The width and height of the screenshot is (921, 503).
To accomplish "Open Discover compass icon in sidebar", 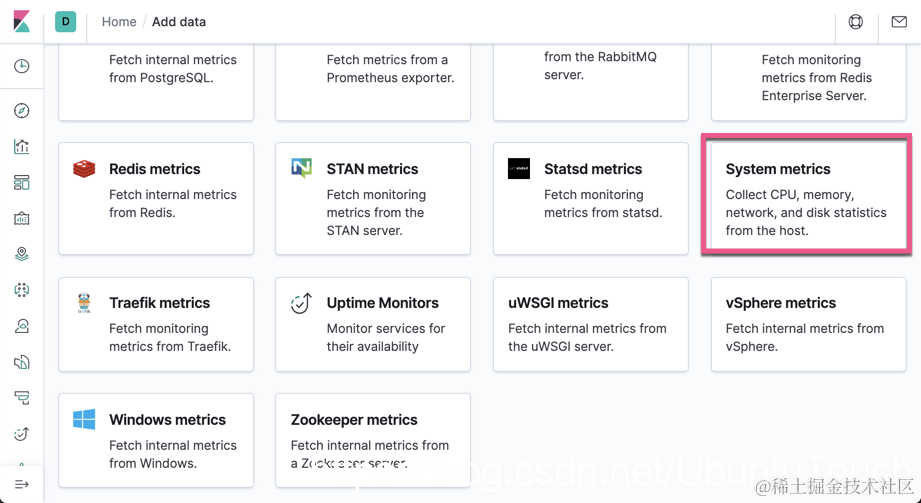I will pos(22,111).
